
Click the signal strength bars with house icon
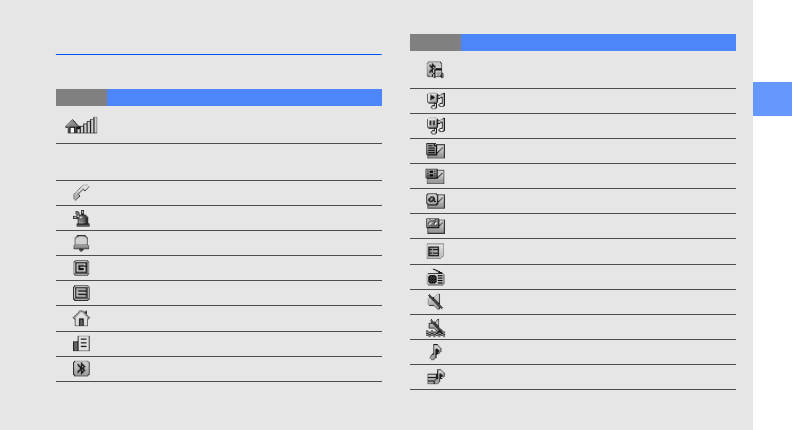click(81, 125)
